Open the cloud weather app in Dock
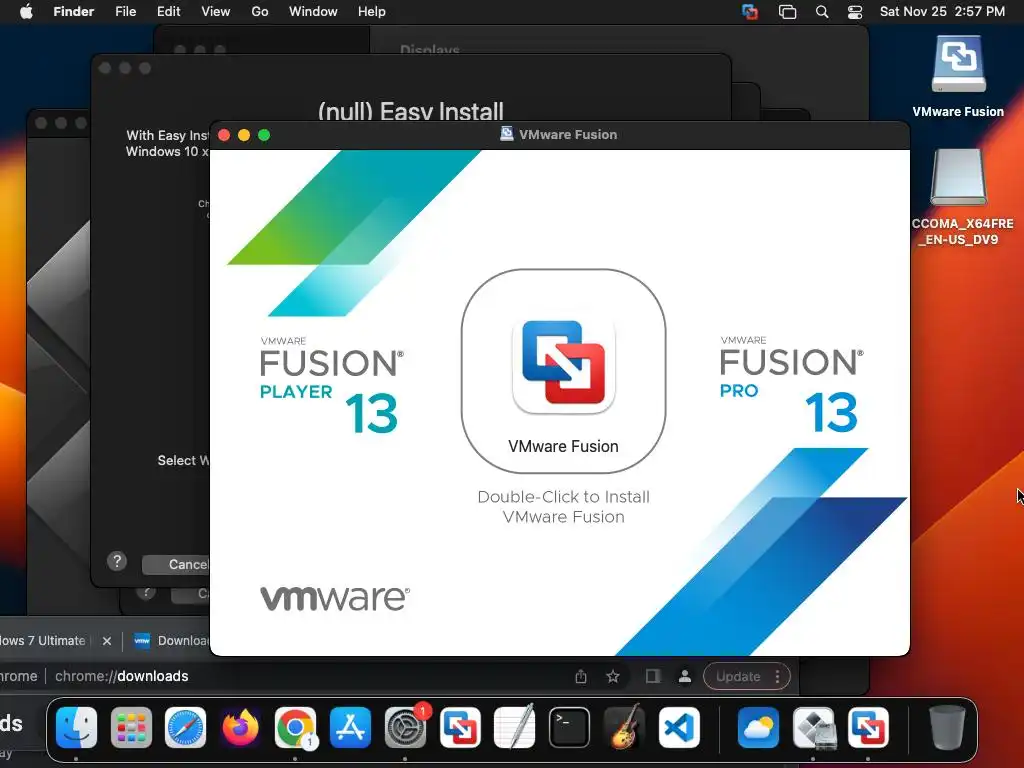Screen dimensions: 1024x768 758,727
